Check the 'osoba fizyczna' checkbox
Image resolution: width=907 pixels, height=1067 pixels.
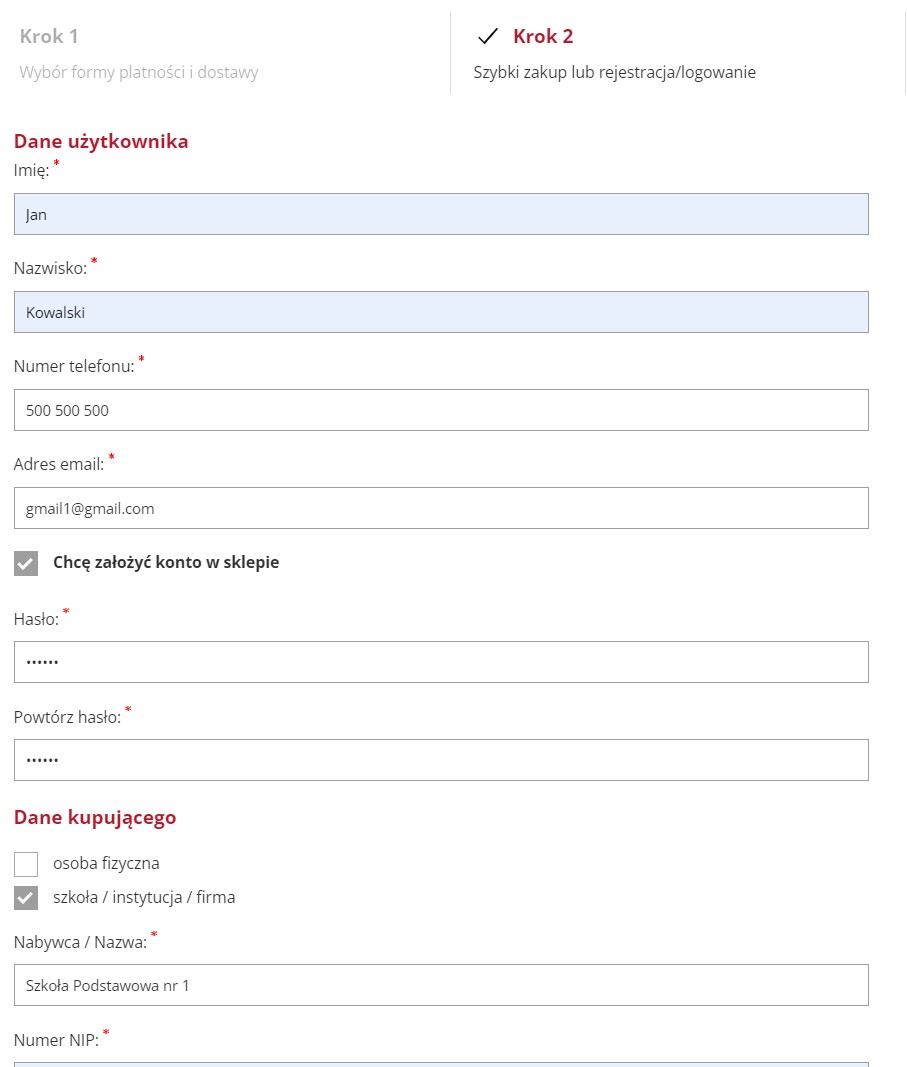(26, 864)
